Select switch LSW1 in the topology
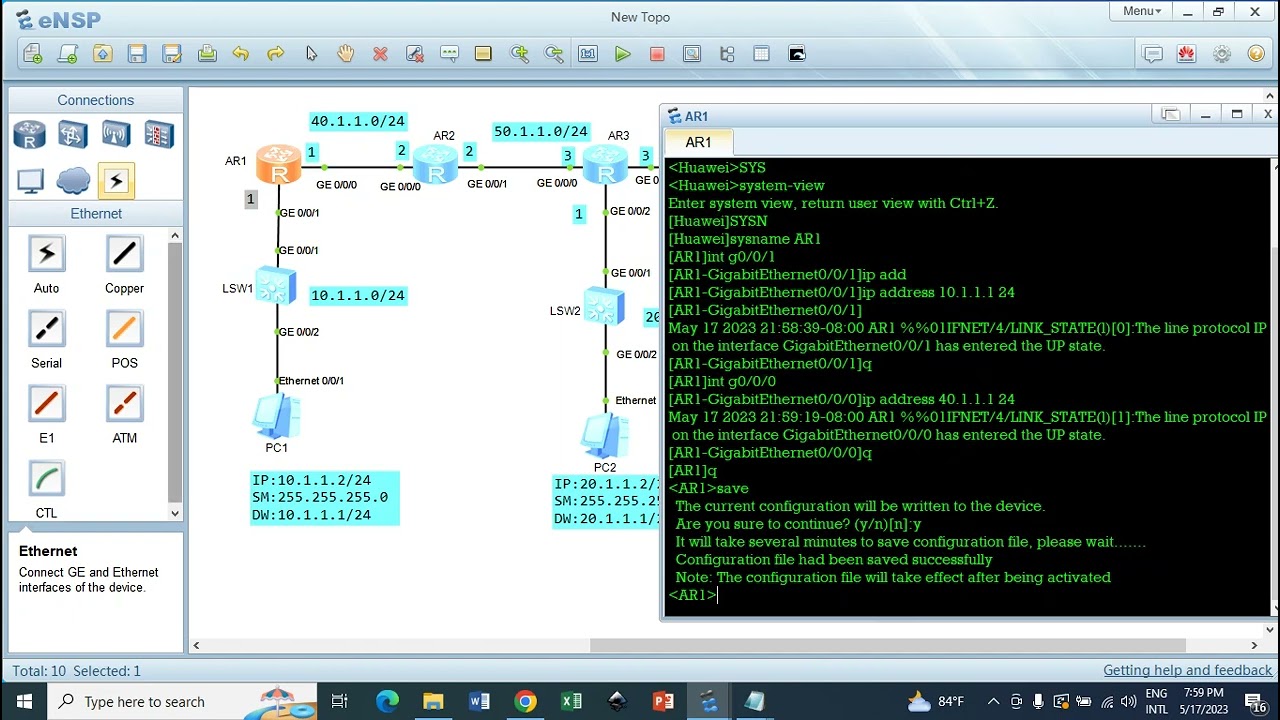Screen dimensions: 1280x720 pyautogui.click(x=275, y=286)
